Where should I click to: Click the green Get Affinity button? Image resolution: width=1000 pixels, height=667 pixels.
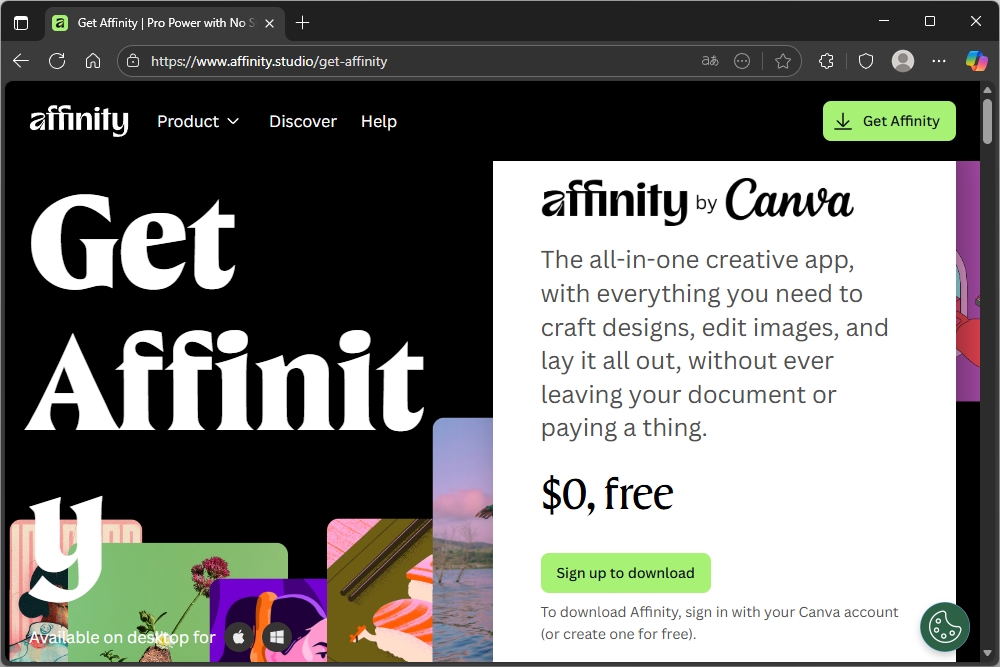889,121
